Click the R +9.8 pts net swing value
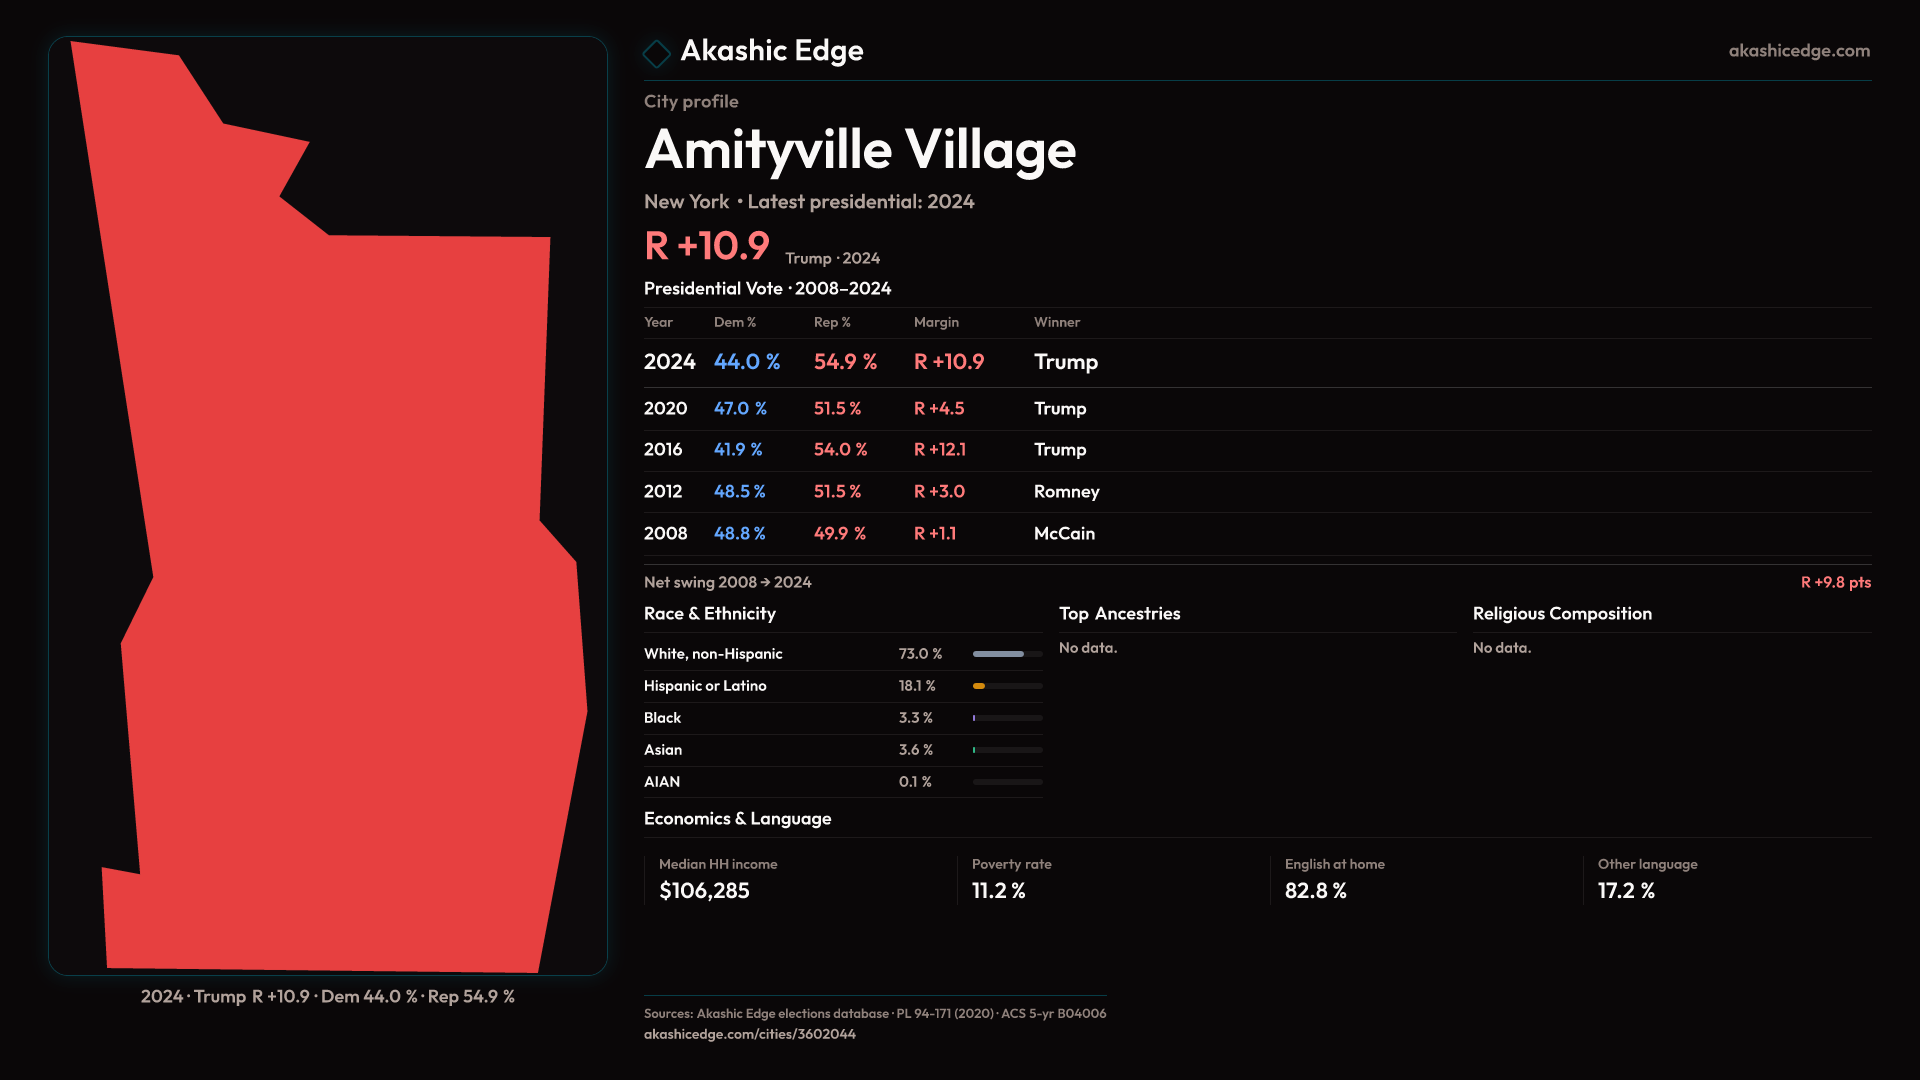The width and height of the screenshot is (1920, 1080). 1835,583
